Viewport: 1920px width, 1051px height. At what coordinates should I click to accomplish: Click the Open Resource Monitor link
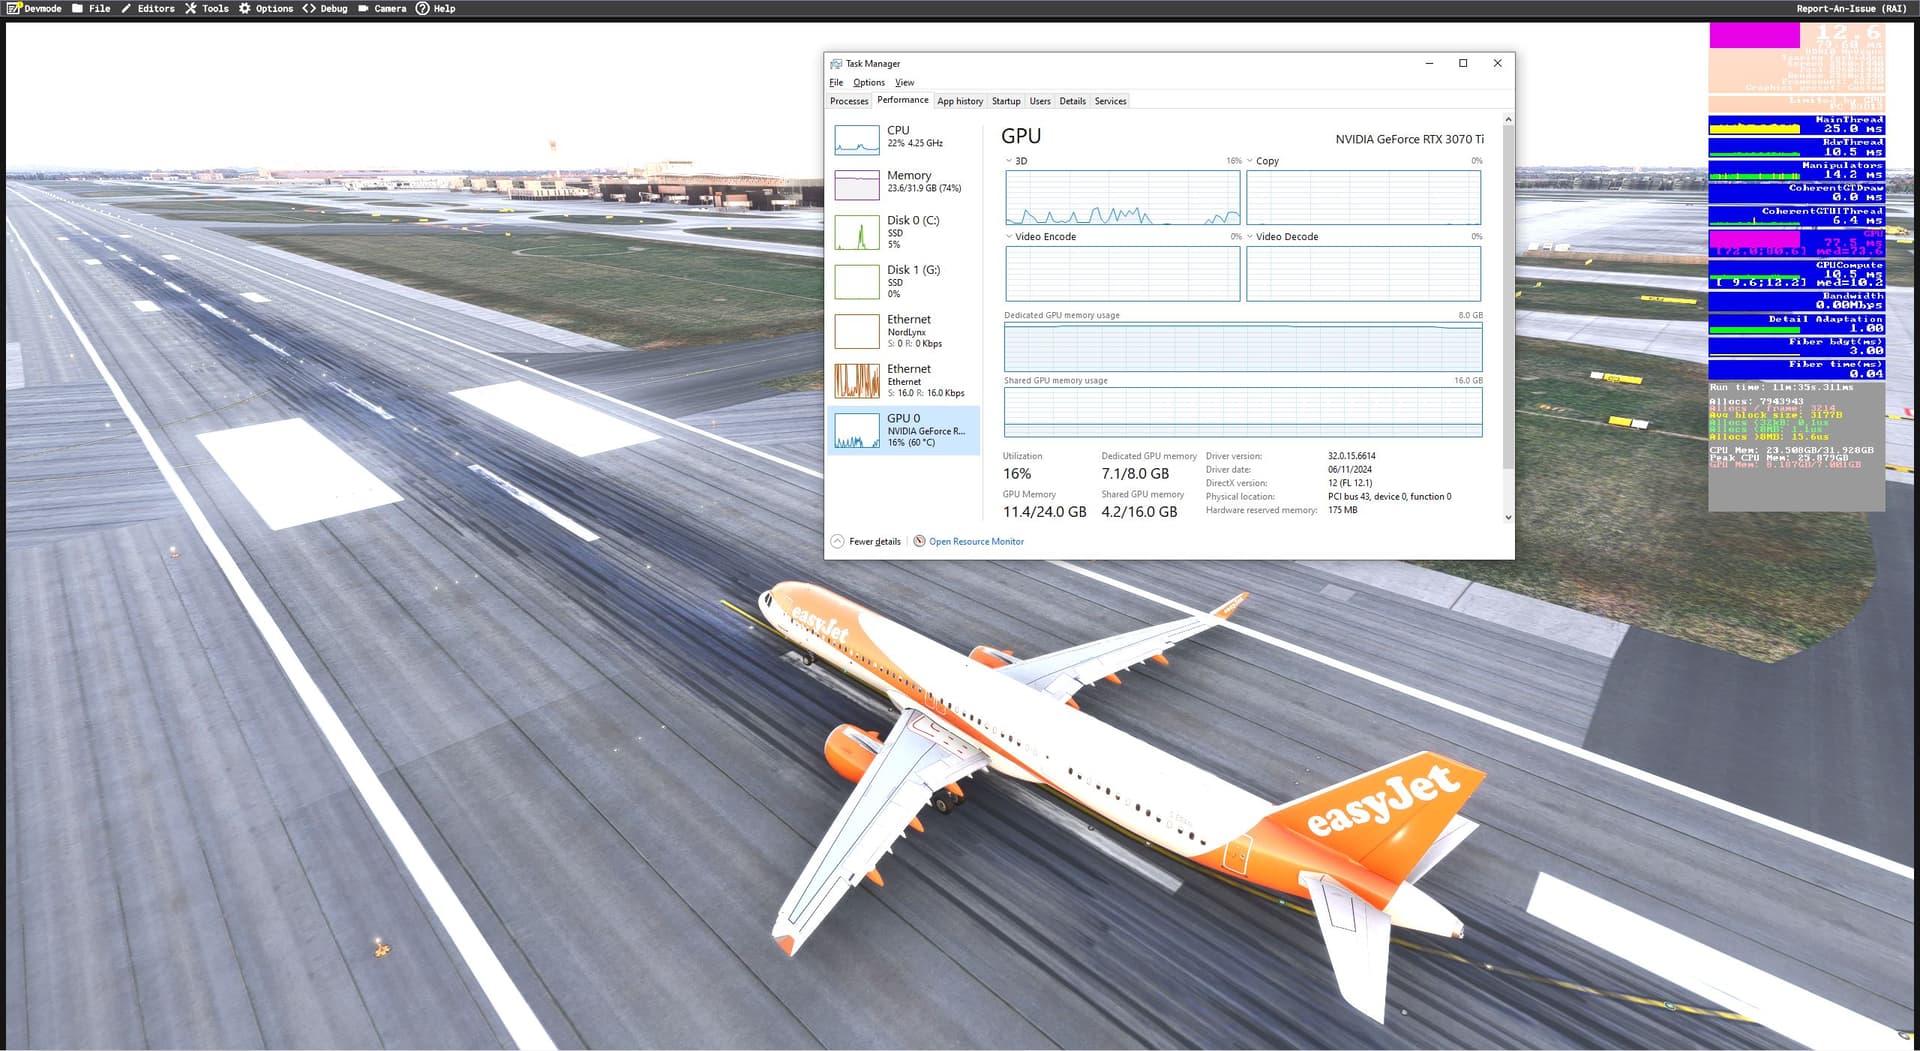tap(976, 541)
